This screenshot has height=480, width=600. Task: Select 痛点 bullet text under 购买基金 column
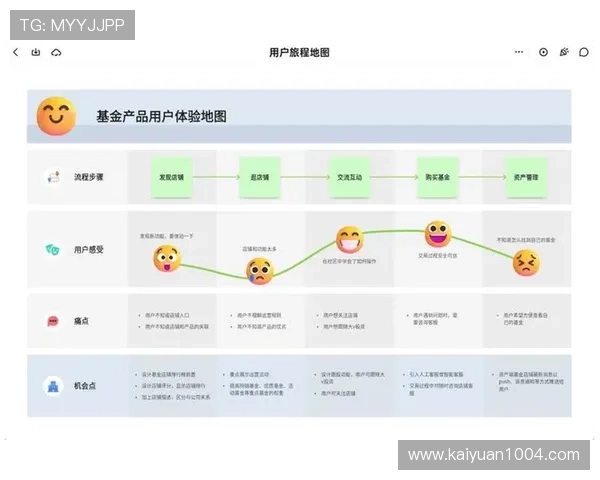tap(432, 319)
